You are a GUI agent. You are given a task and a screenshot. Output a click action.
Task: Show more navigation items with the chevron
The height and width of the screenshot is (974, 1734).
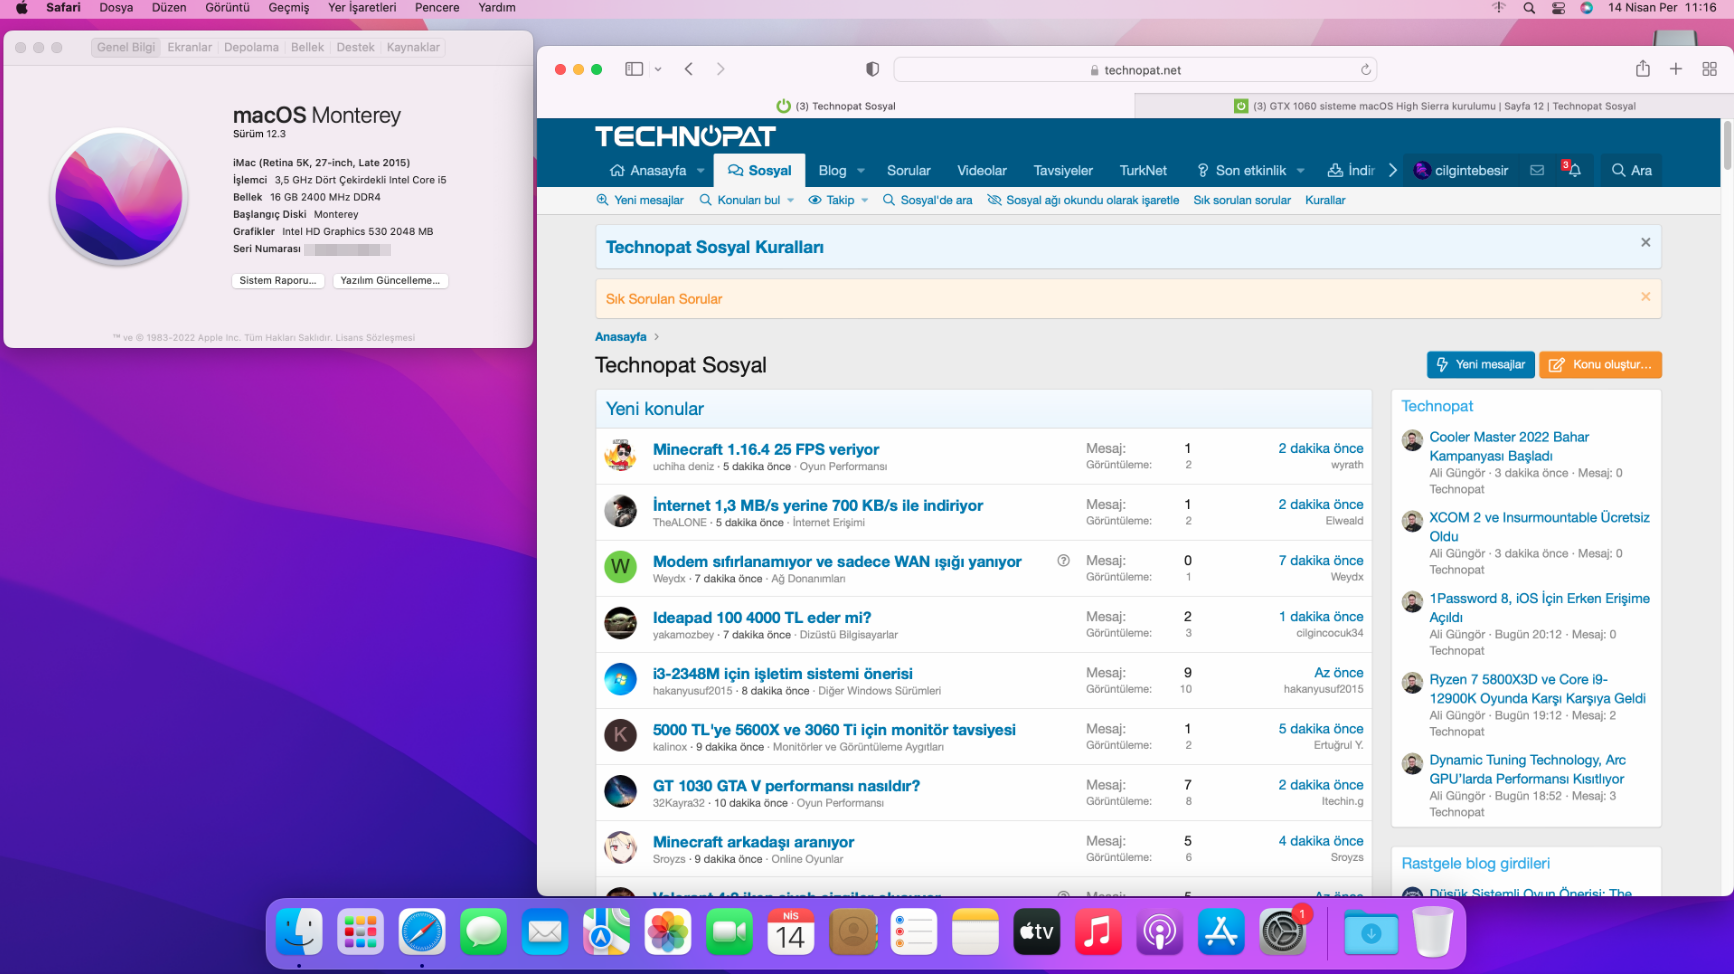pos(1392,170)
